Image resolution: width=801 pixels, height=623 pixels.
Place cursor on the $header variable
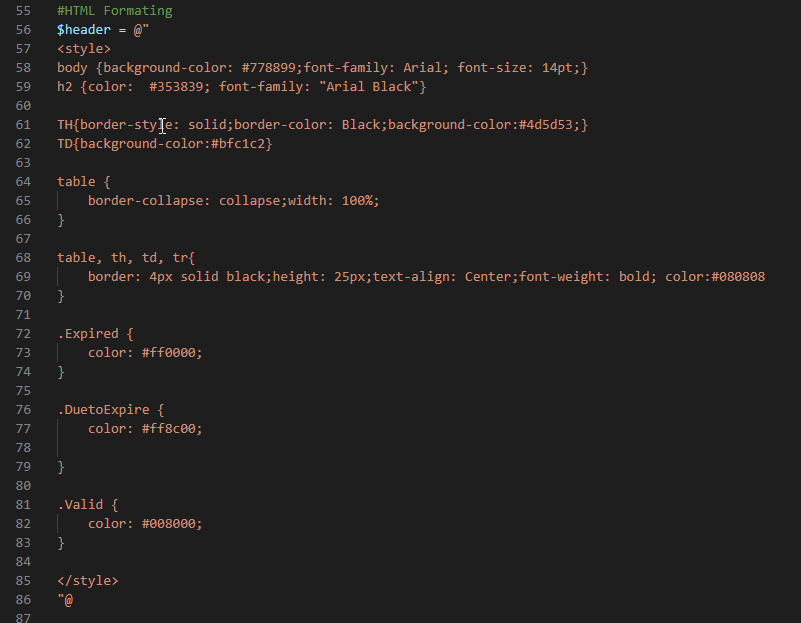(x=84, y=30)
